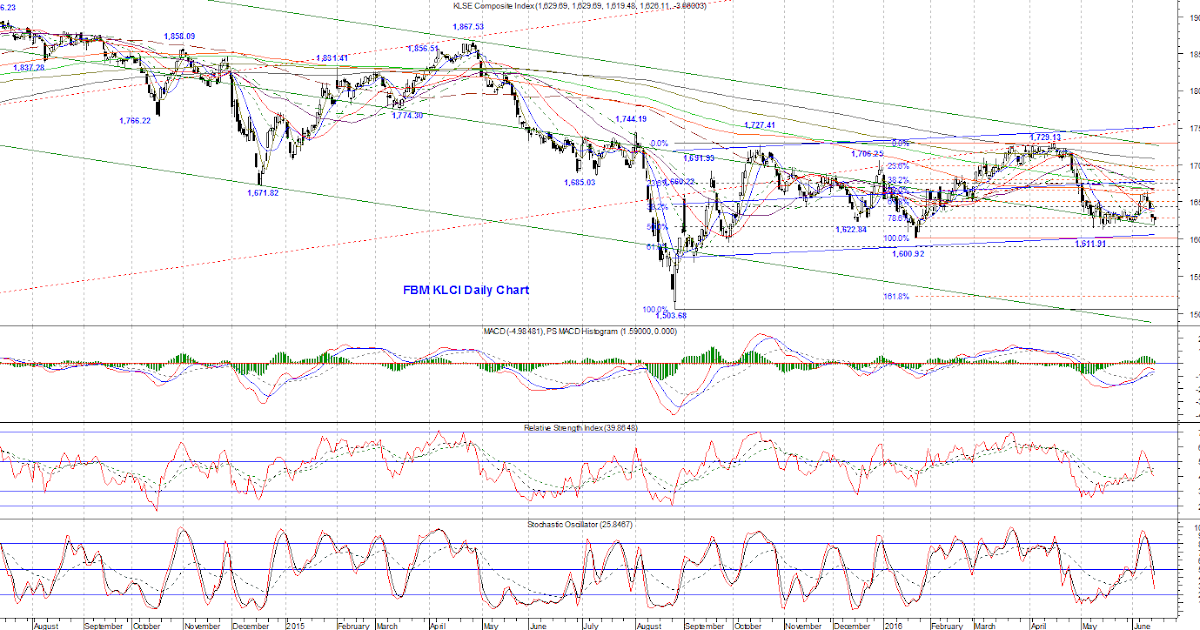Select the July label on the time axis

(593, 625)
